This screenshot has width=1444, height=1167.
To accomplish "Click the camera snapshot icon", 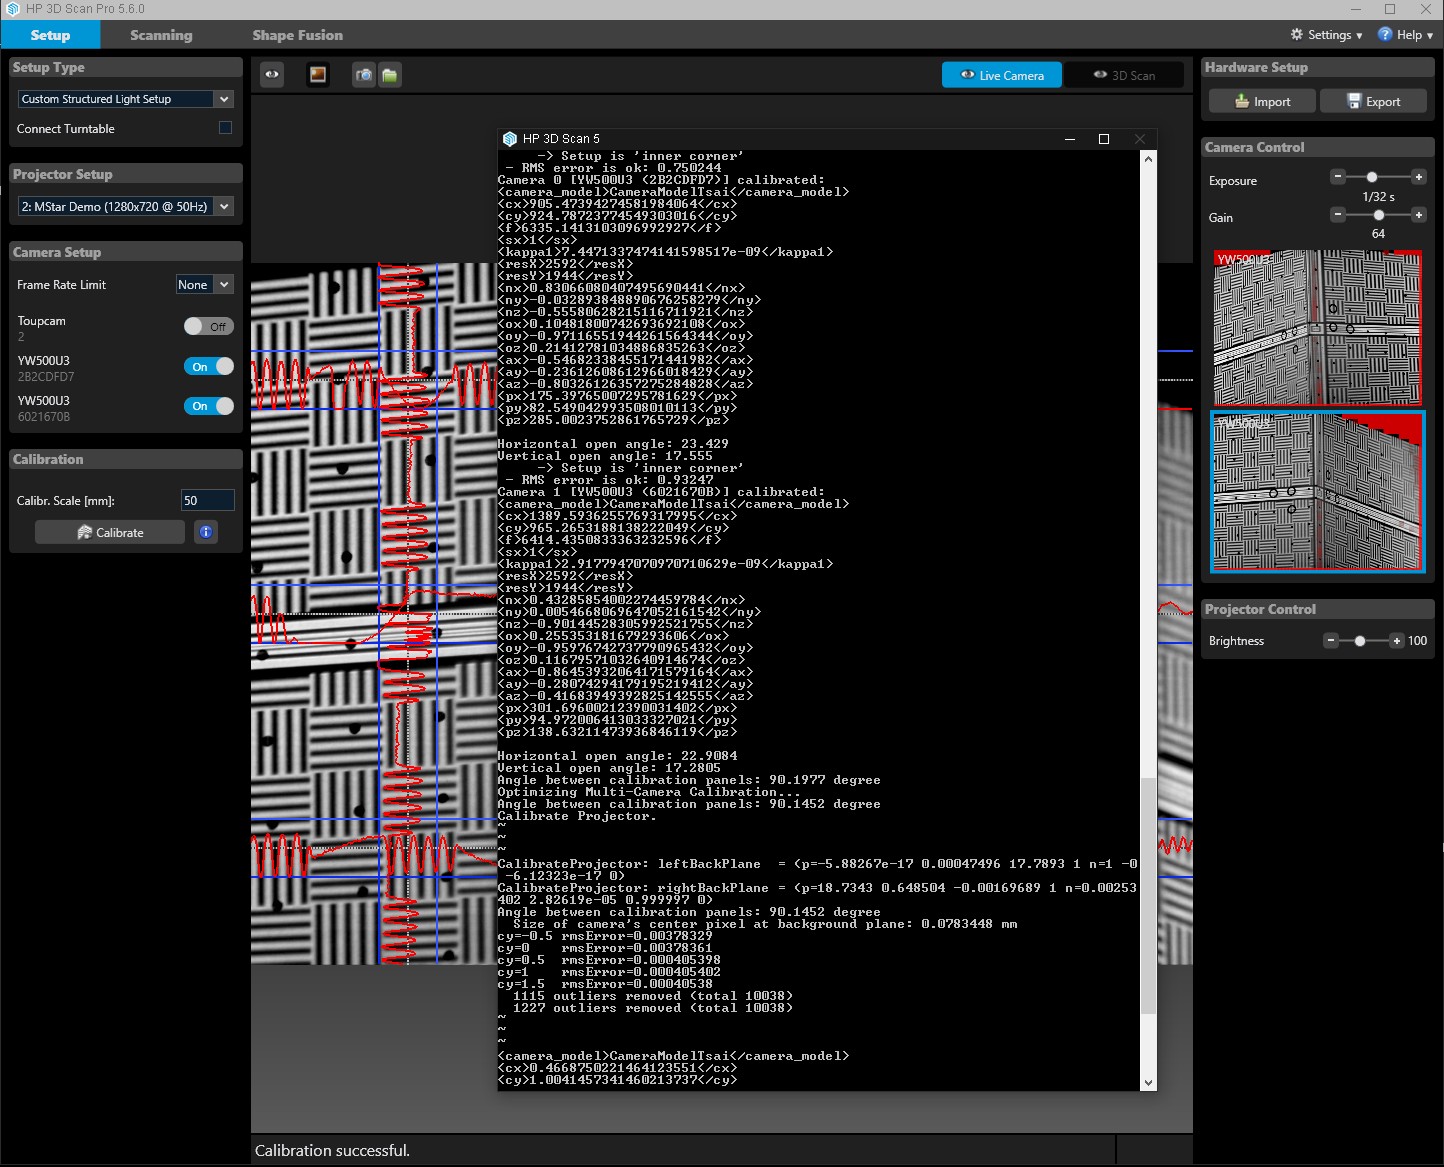I will (x=364, y=75).
